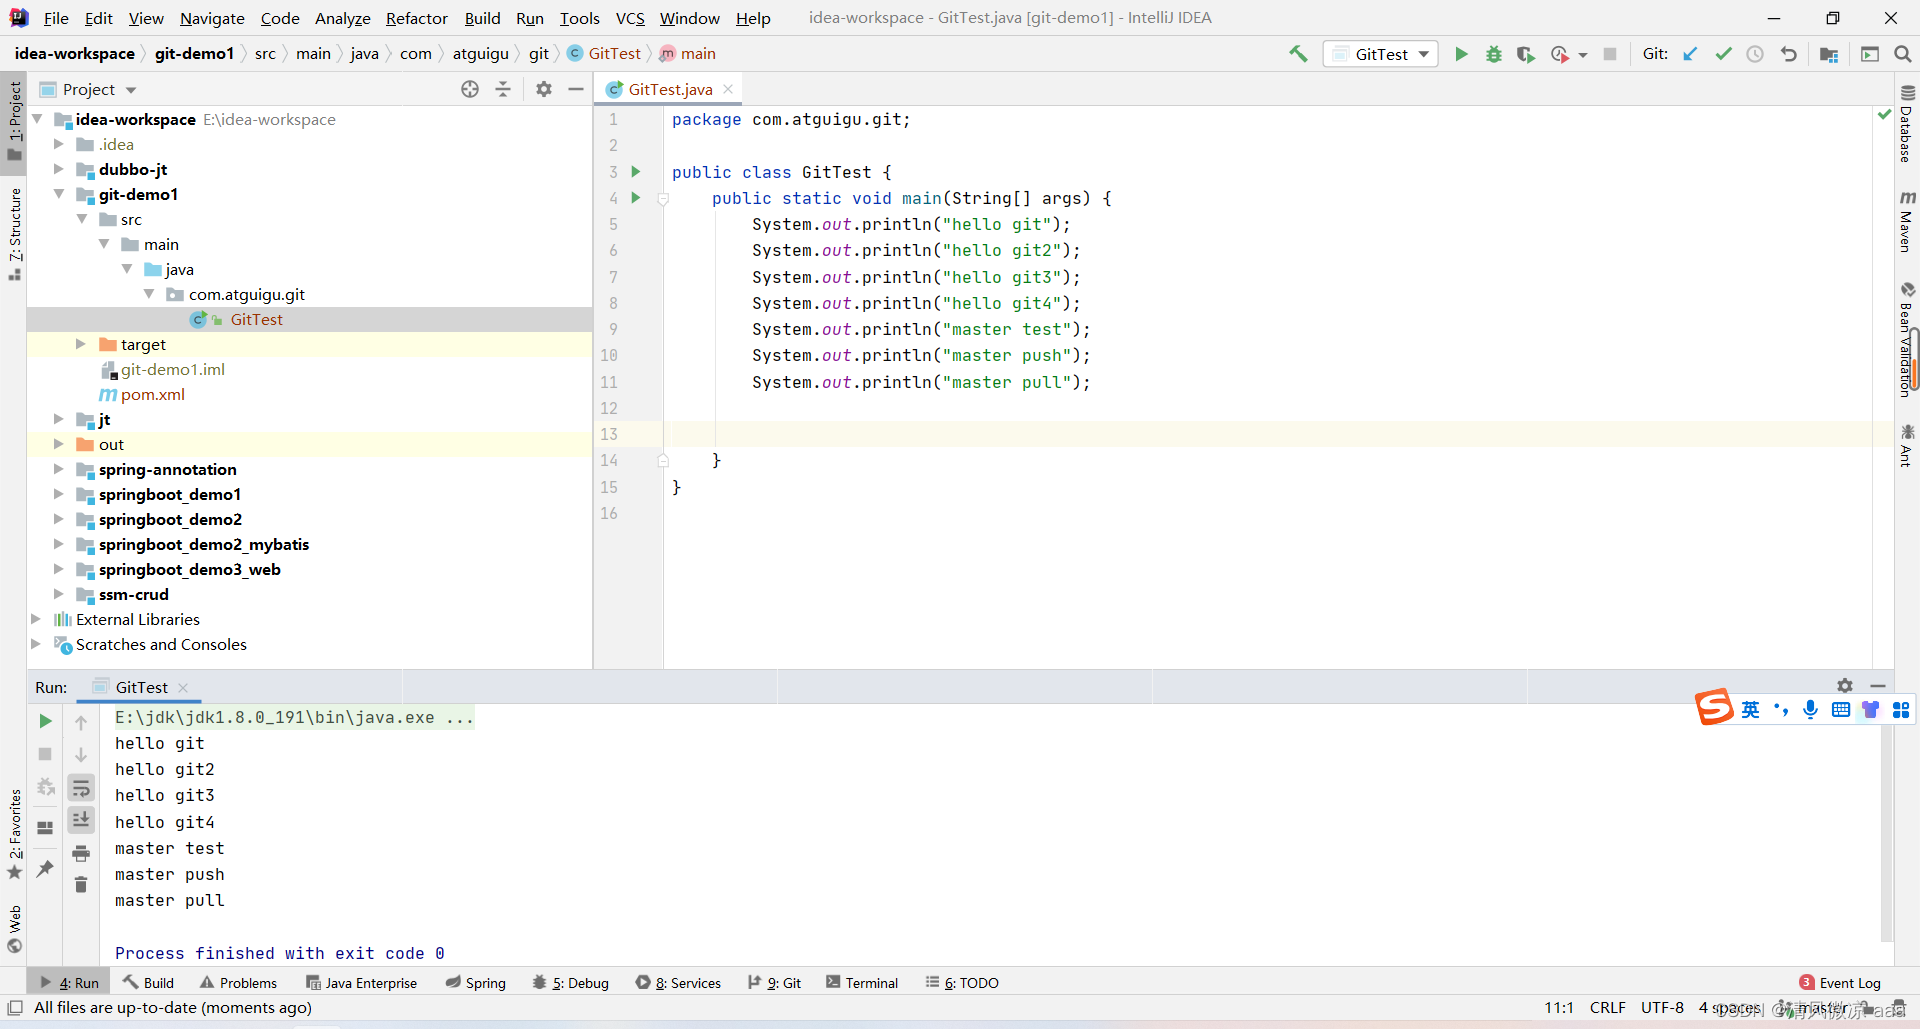Click run gutter icon beside class GitTest
Screen dimensions: 1920x1029
pos(635,172)
